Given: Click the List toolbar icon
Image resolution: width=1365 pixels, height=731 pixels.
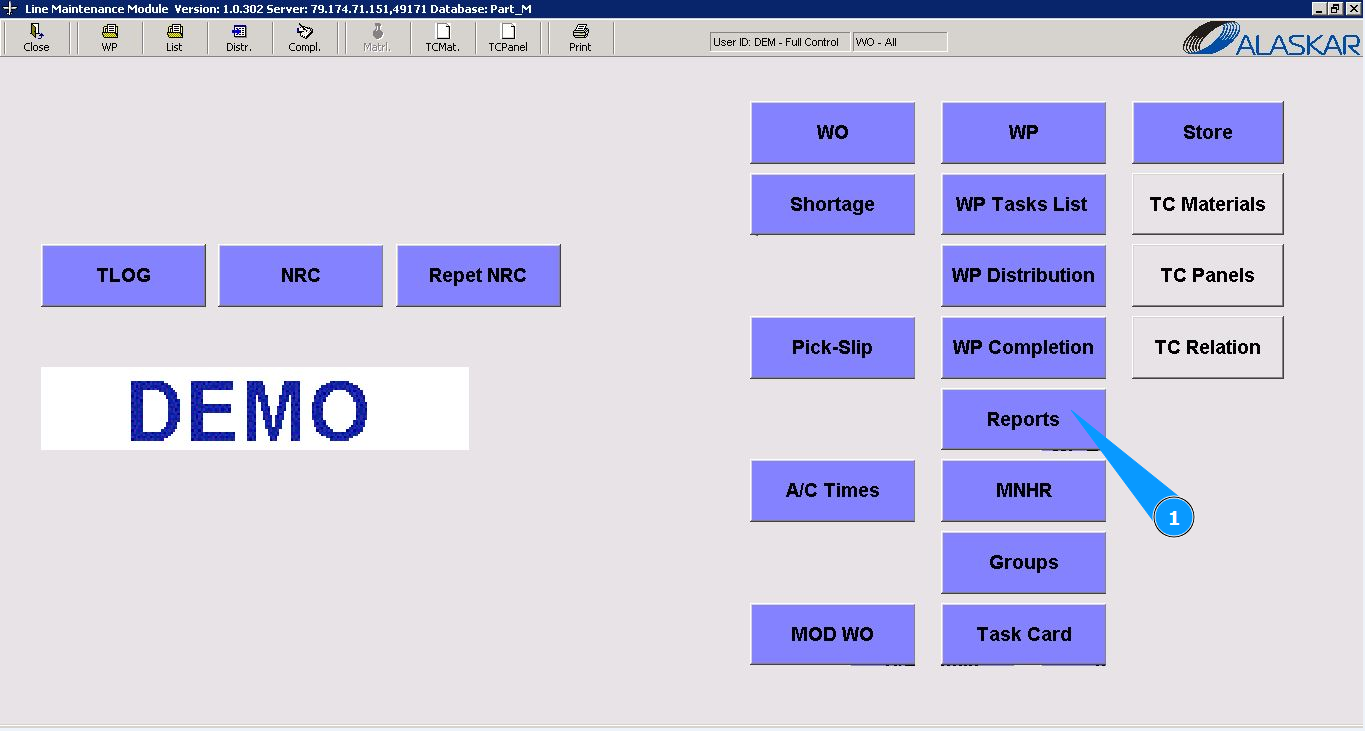Looking at the screenshot, I should 174,38.
